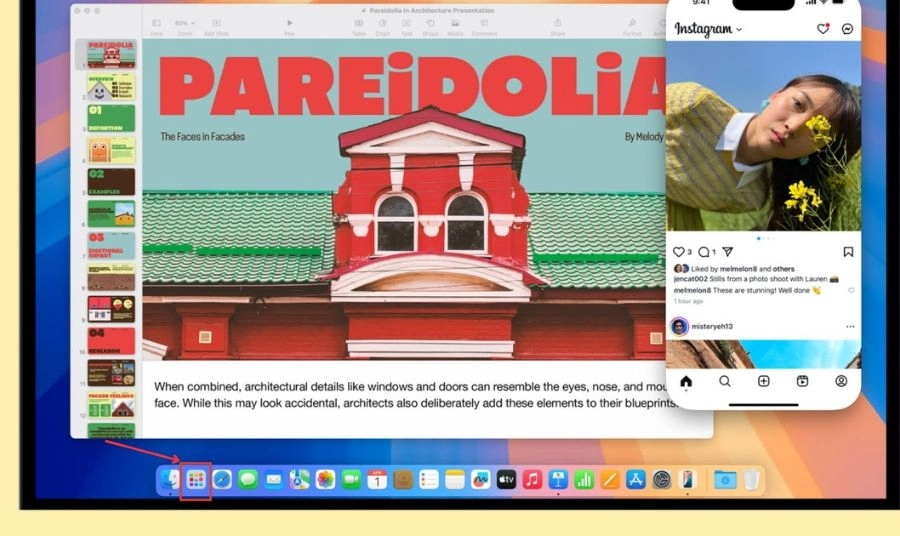The image size is (900, 536).
Task: Open Instagram Search tab
Action: [x=725, y=381]
